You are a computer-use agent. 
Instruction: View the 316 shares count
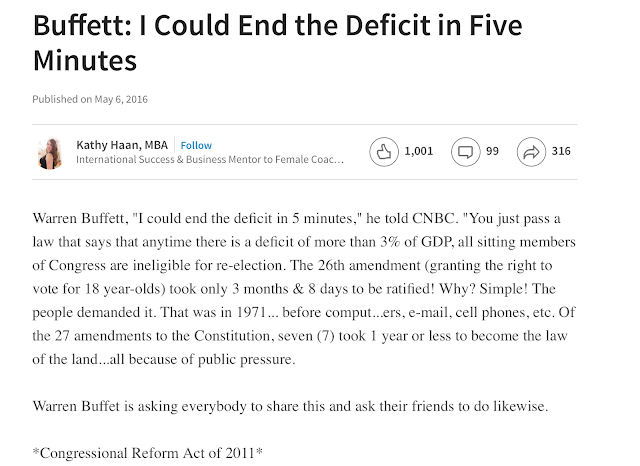click(x=561, y=151)
